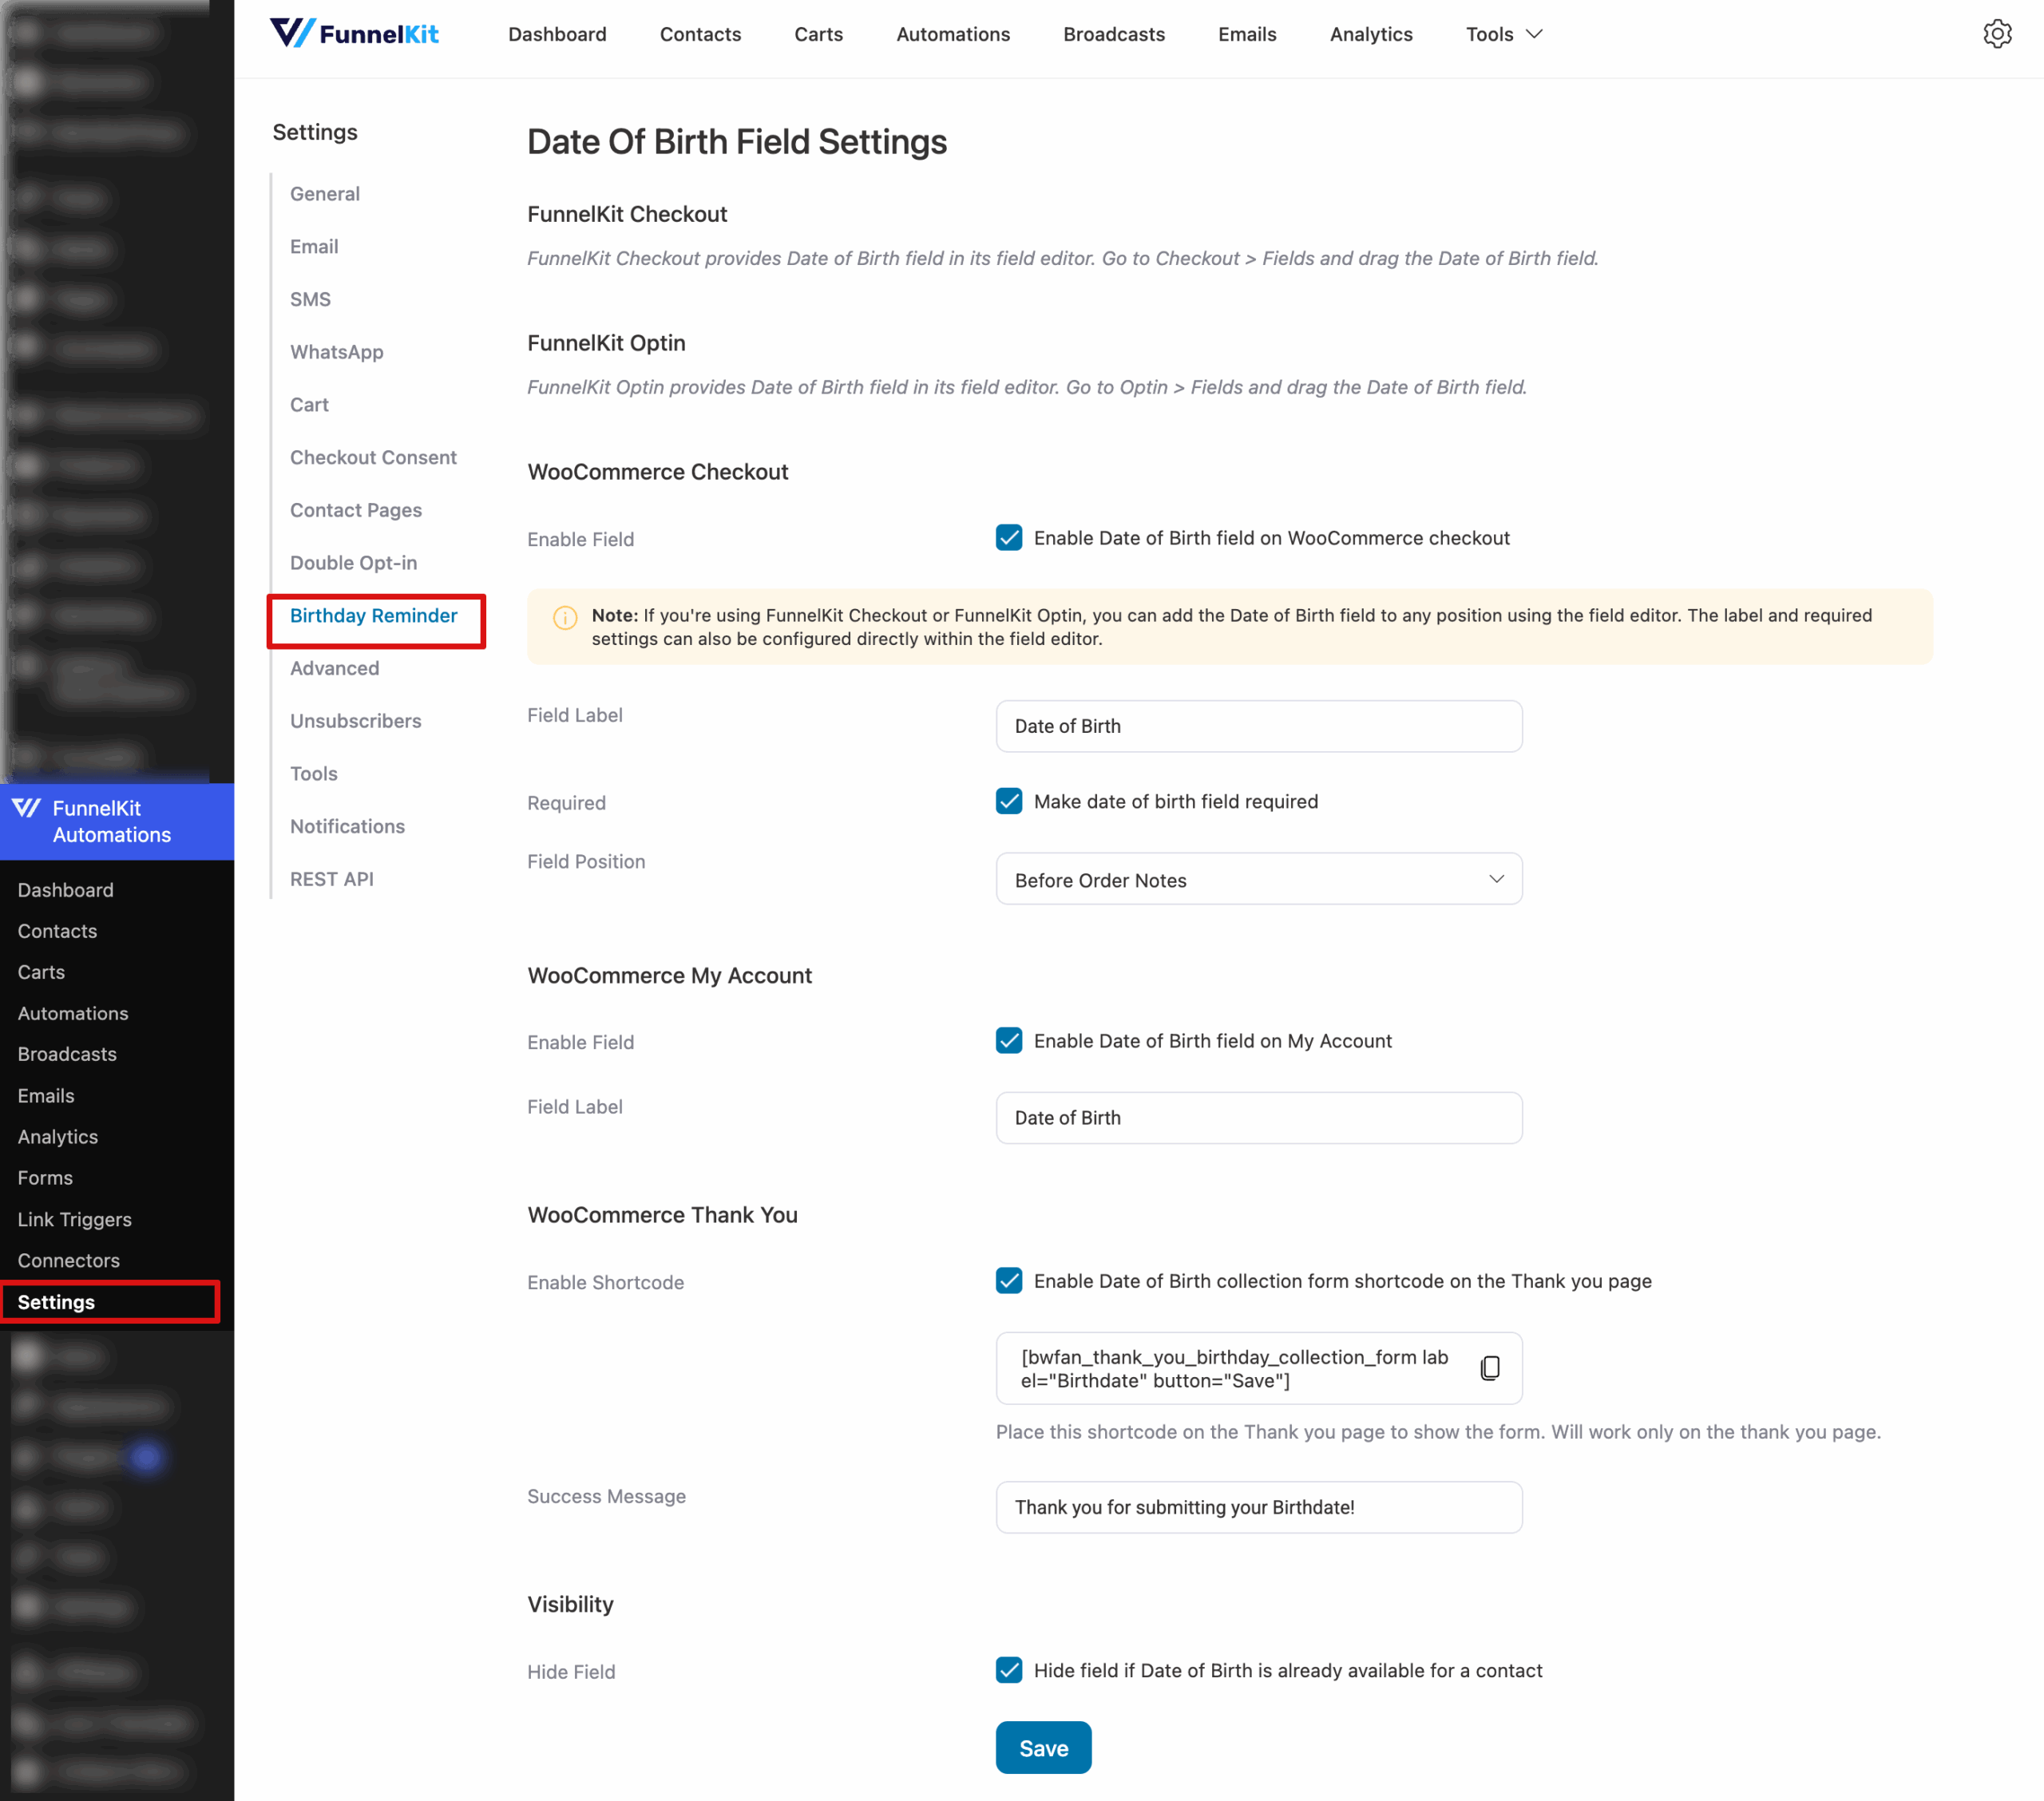2044x1801 pixels.
Task: Open Contacts in WordPress sidebar
Action: click(x=58, y=931)
